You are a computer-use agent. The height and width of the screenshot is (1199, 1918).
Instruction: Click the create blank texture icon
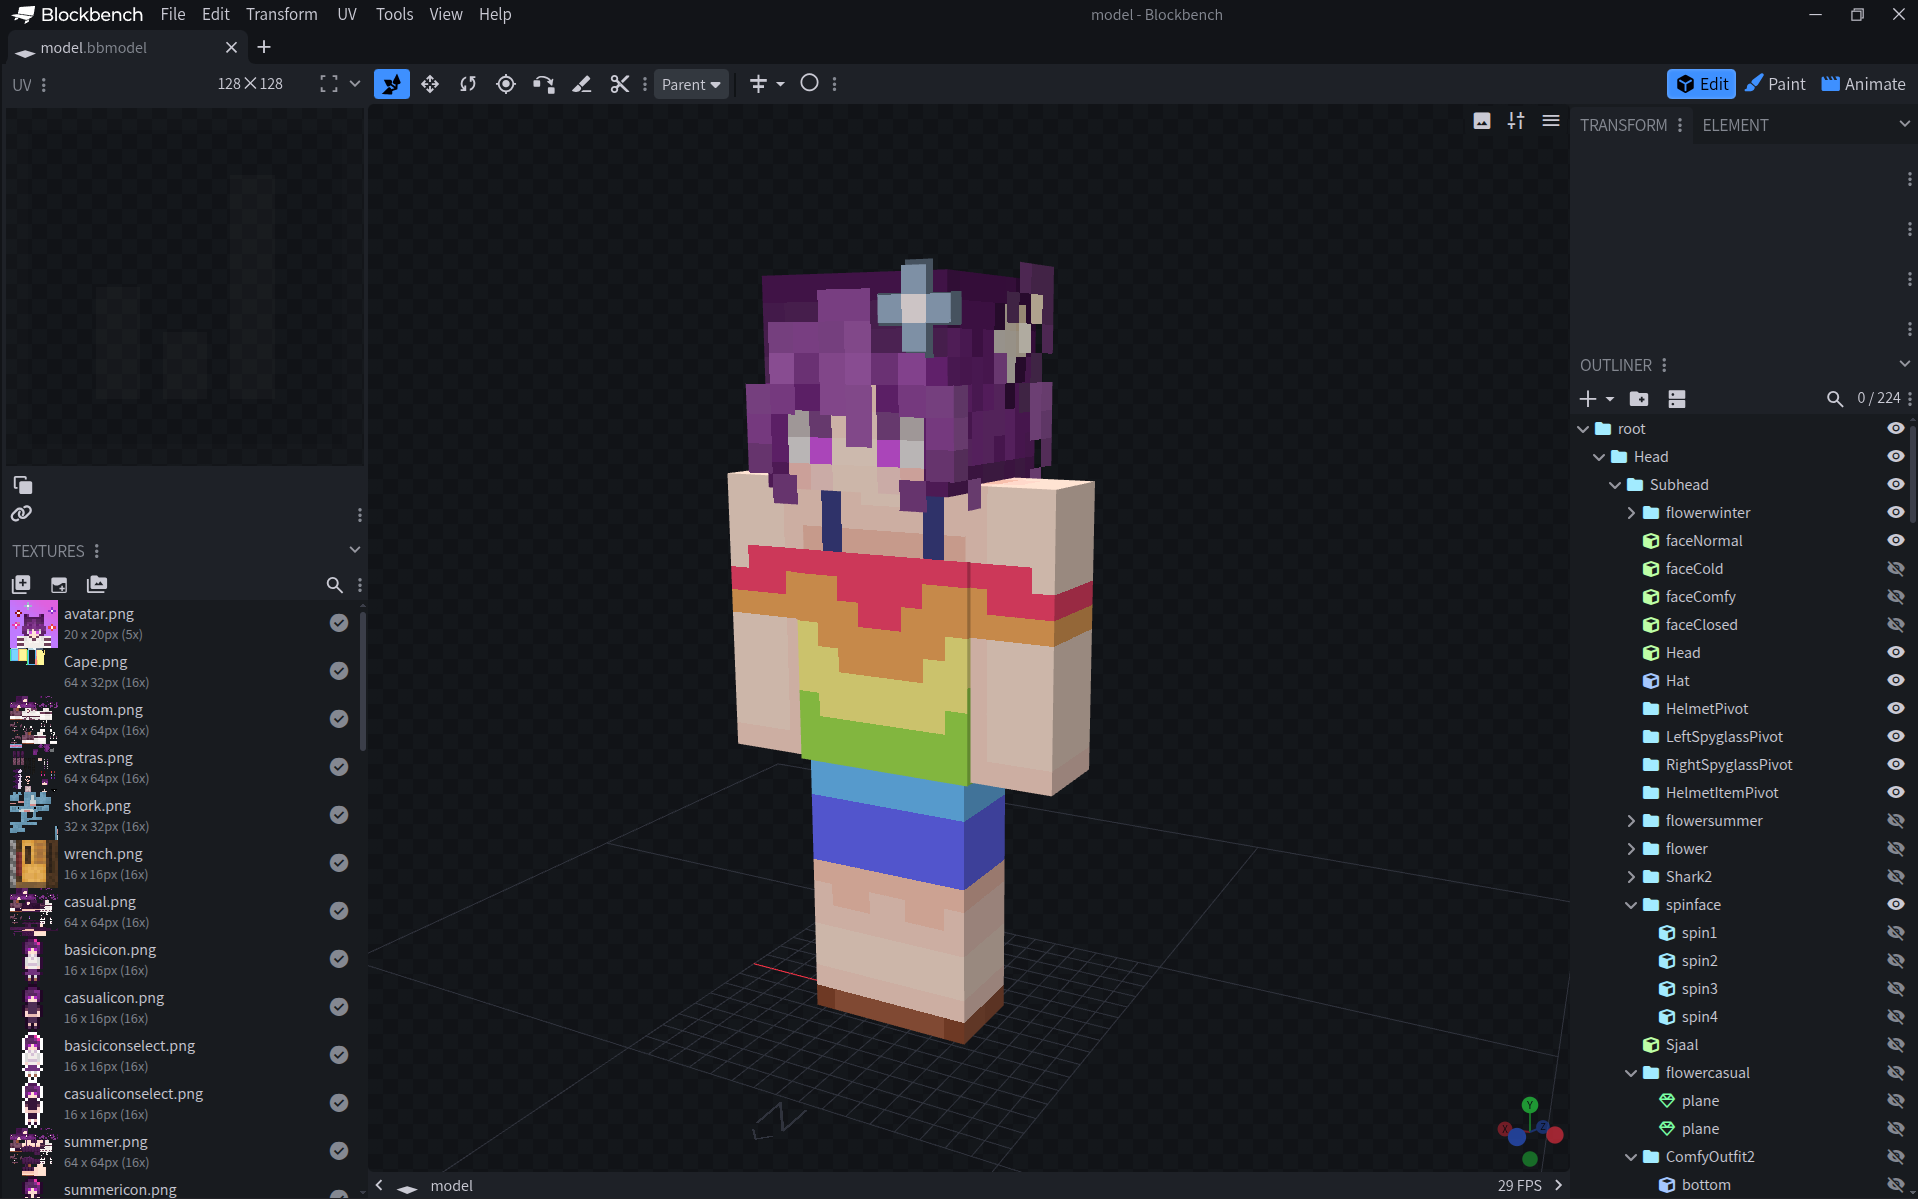[x=59, y=584]
